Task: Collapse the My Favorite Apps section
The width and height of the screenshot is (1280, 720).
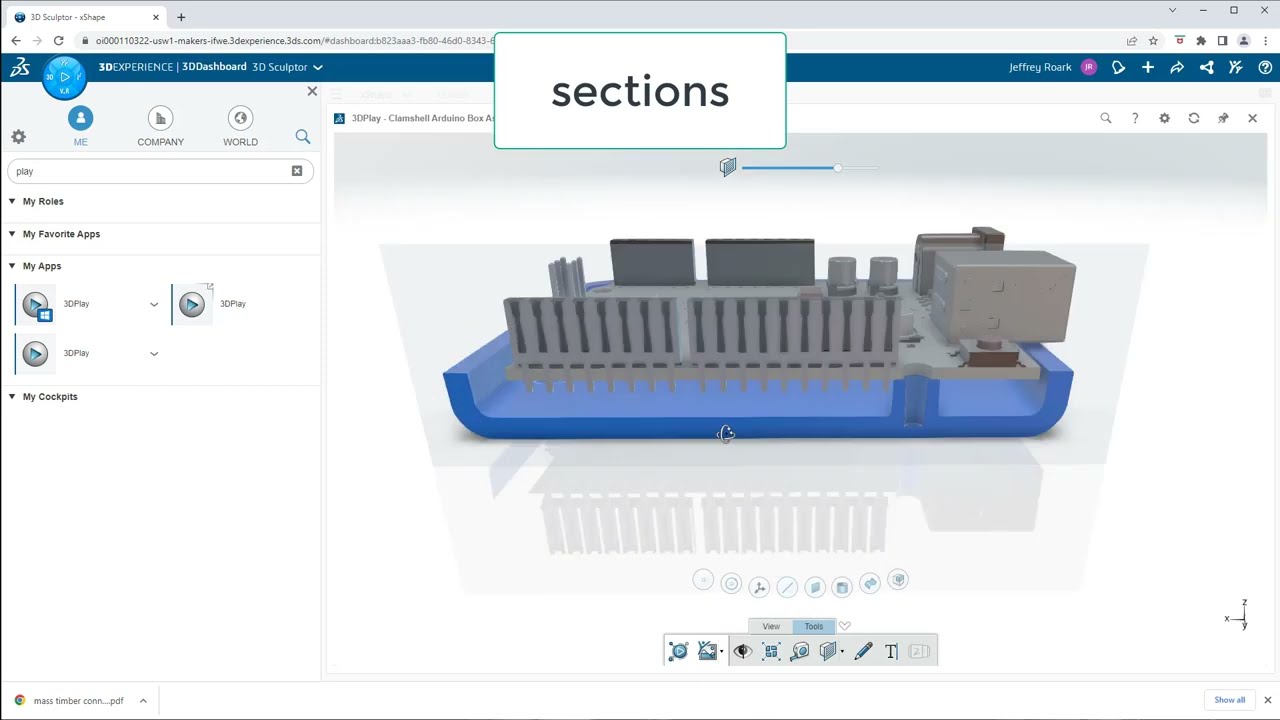Action: [x=12, y=234]
